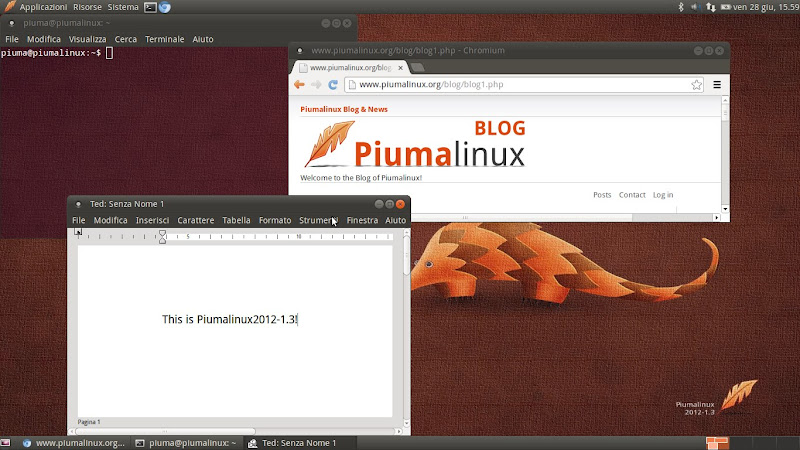Image resolution: width=800 pixels, height=450 pixels.
Task: Open Ted Strumenti menu
Action: 318,220
